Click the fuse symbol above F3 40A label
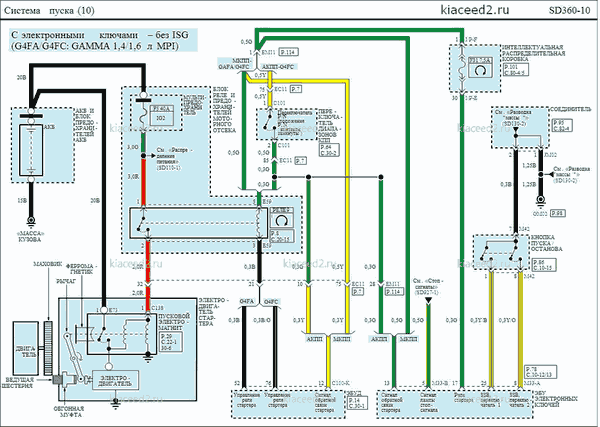This screenshot has width=600, height=427. 143,115
